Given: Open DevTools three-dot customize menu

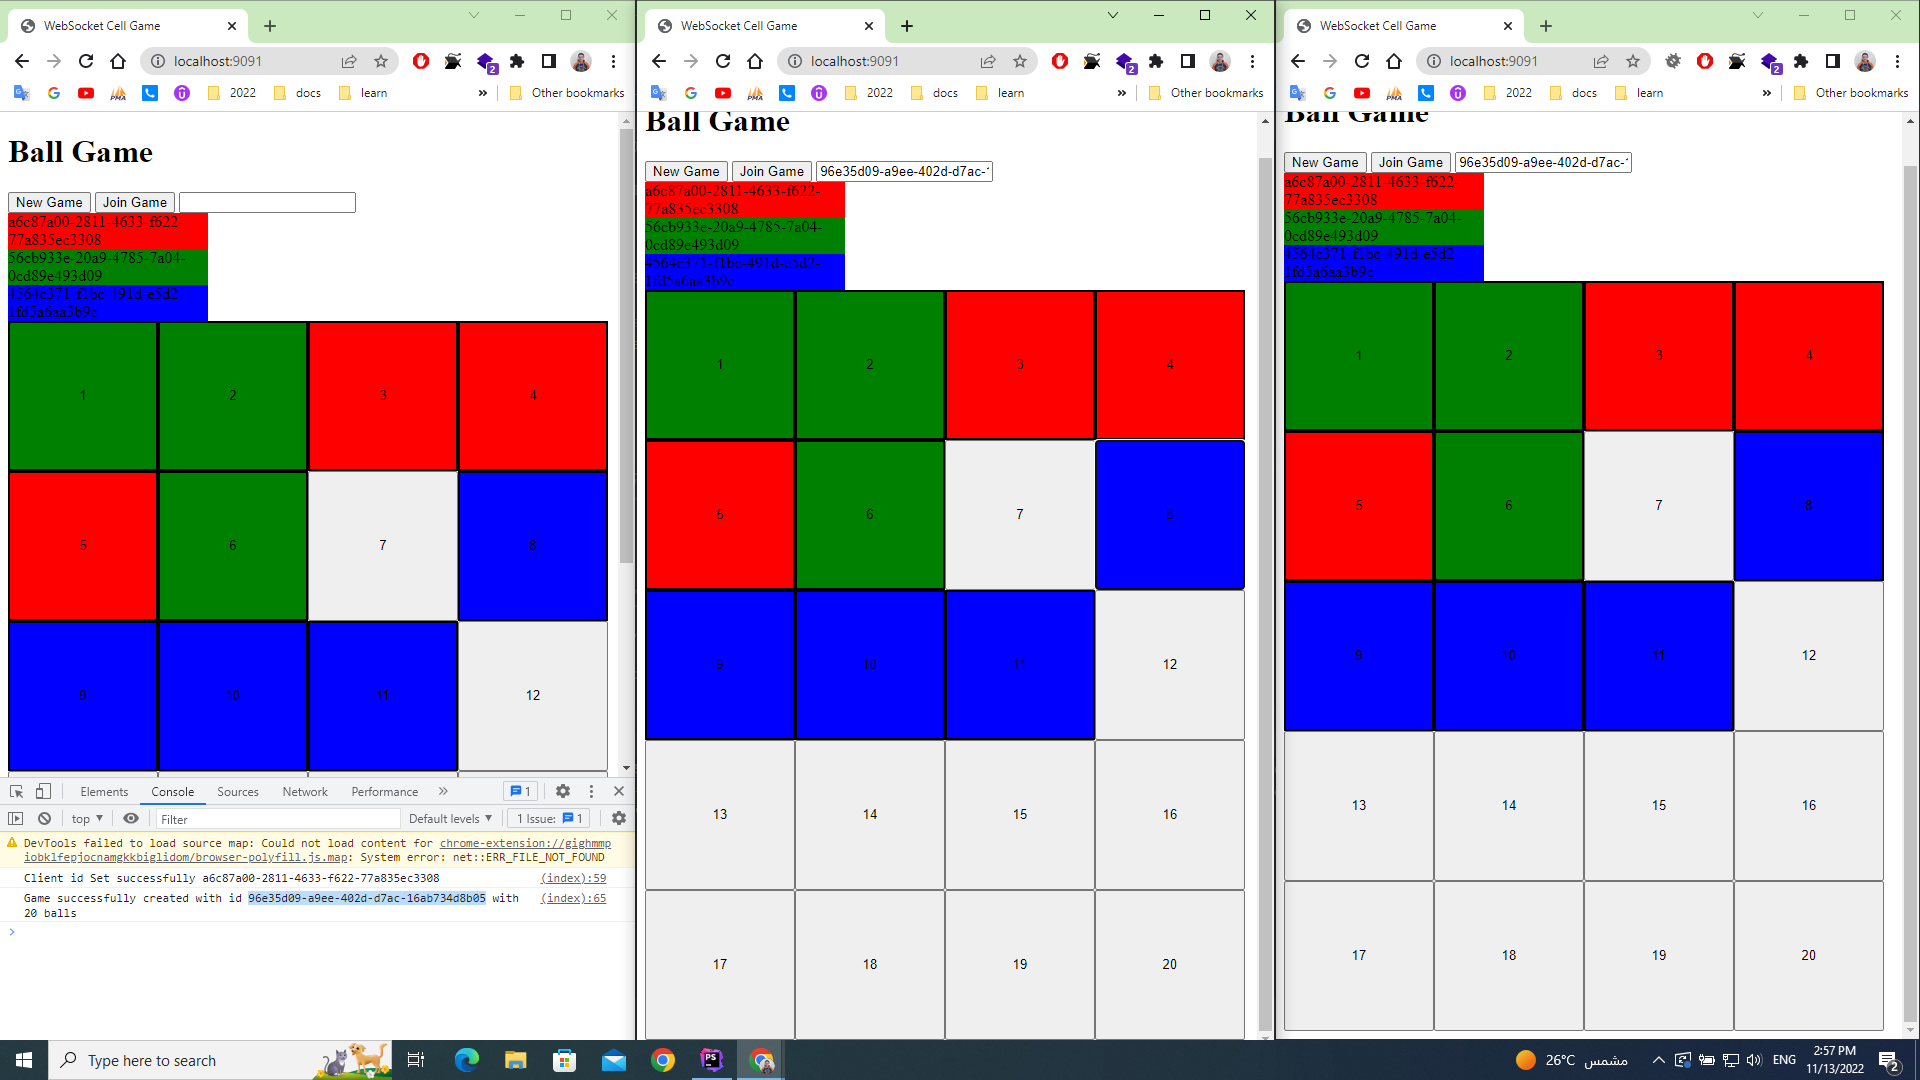Looking at the screenshot, I should [591, 791].
